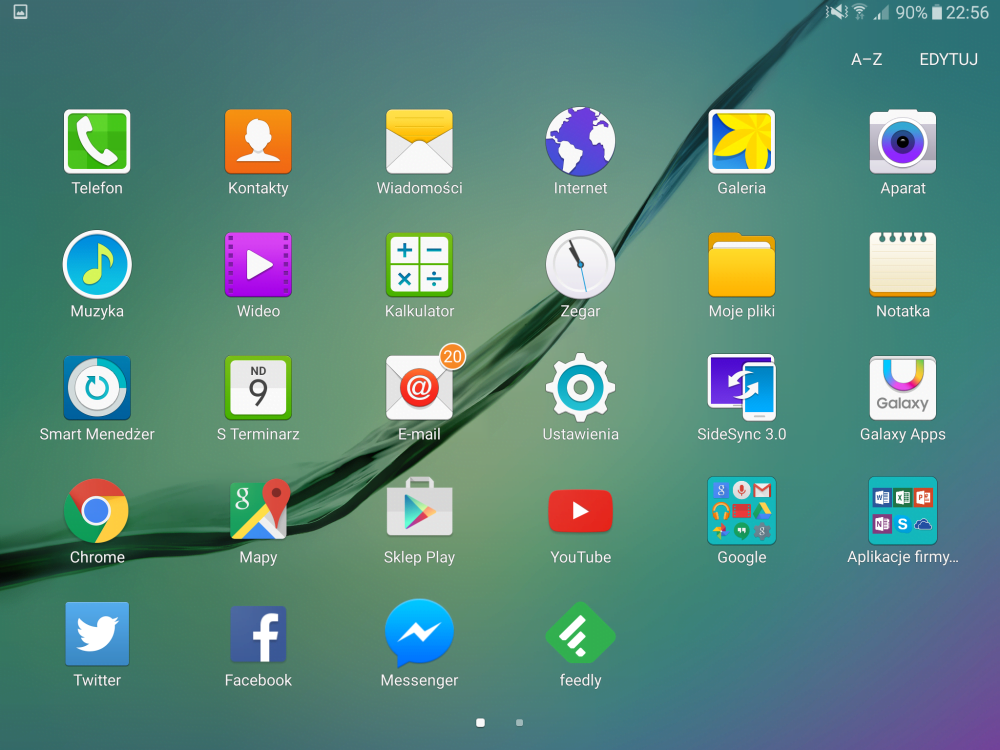Screen dimensions: 1000x750
Task: Select the first app page indicator
Action: tap(480, 723)
